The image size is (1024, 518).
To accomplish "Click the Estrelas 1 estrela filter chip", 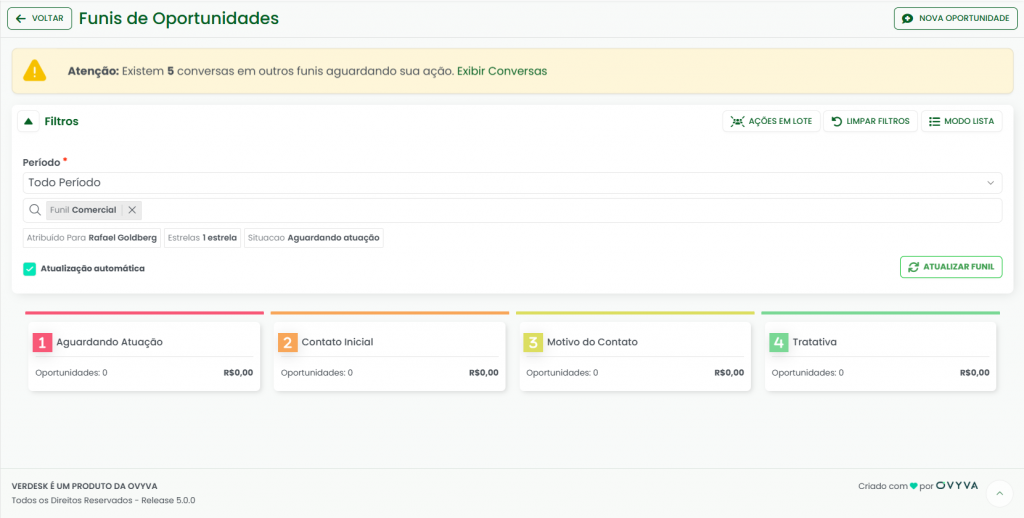I will (x=202, y=238).
